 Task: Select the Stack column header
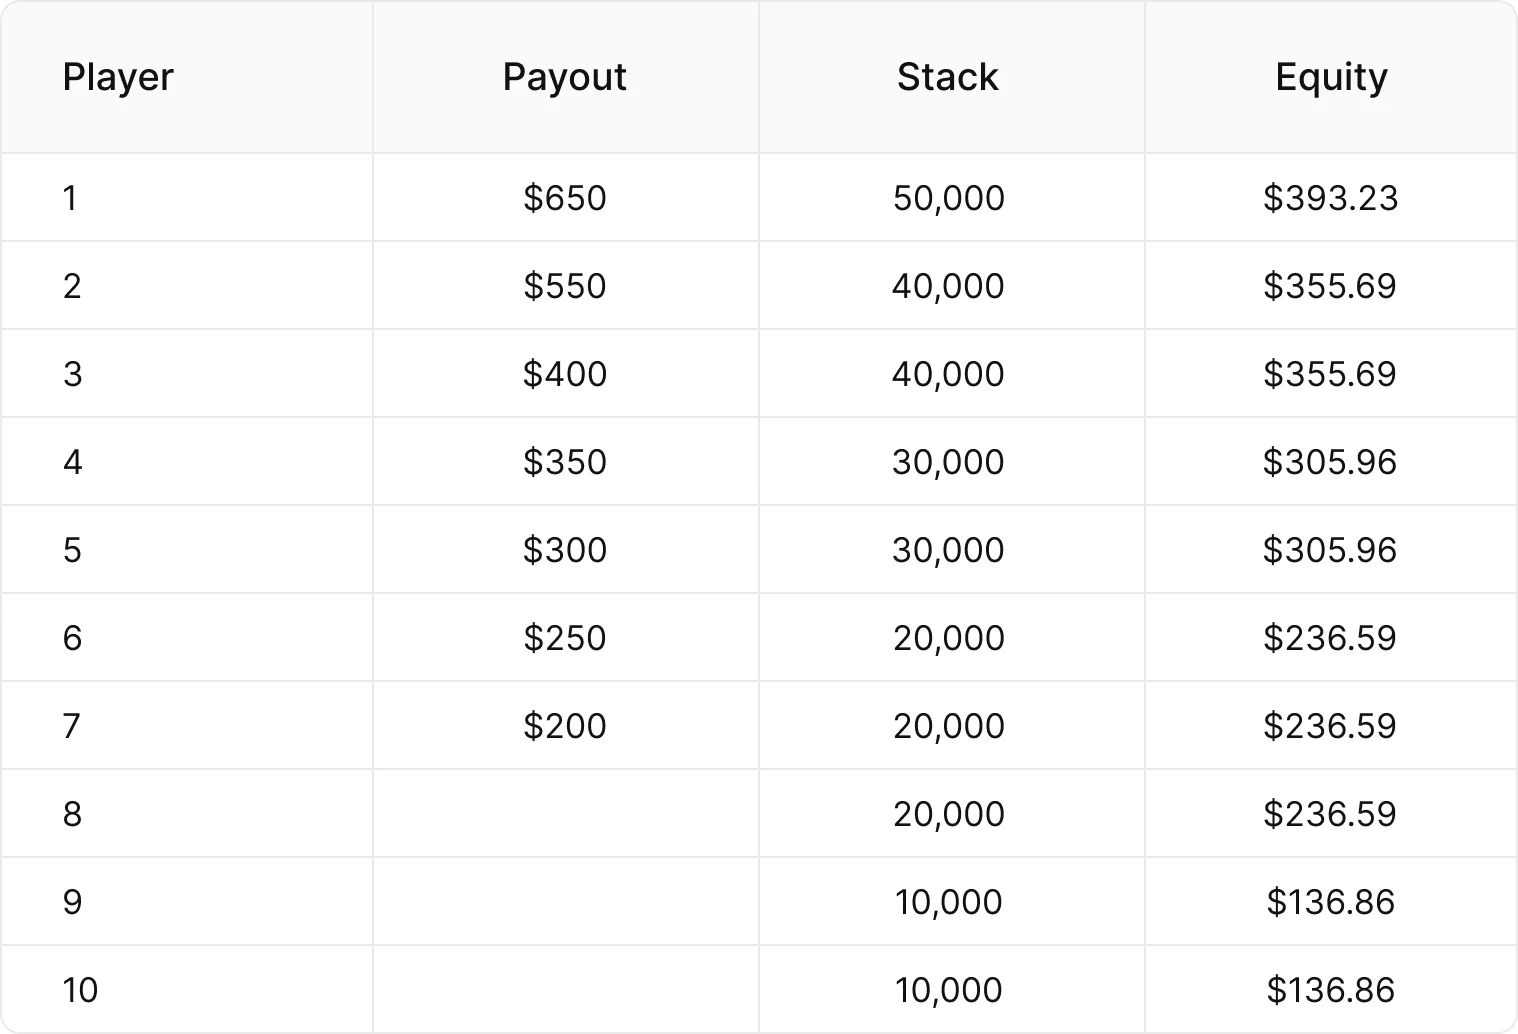(947, 77)
